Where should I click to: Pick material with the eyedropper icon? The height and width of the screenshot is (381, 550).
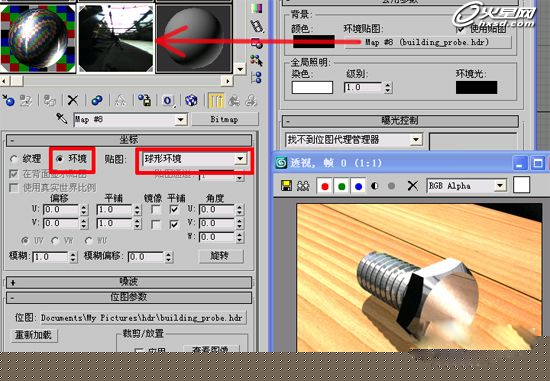tap(62, 119)
